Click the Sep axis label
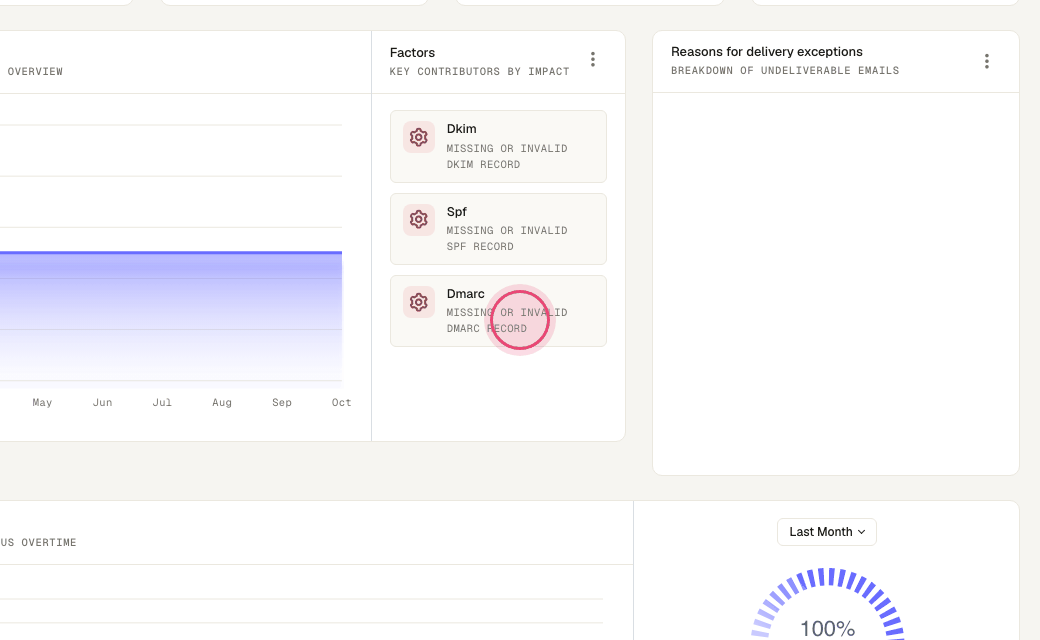 [x=282, y=403]
